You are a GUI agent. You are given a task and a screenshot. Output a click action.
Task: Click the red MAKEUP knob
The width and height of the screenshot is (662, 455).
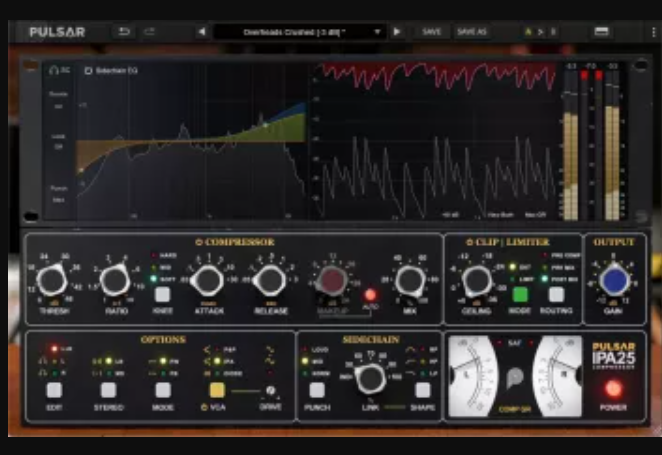click(x=332, y=280)
